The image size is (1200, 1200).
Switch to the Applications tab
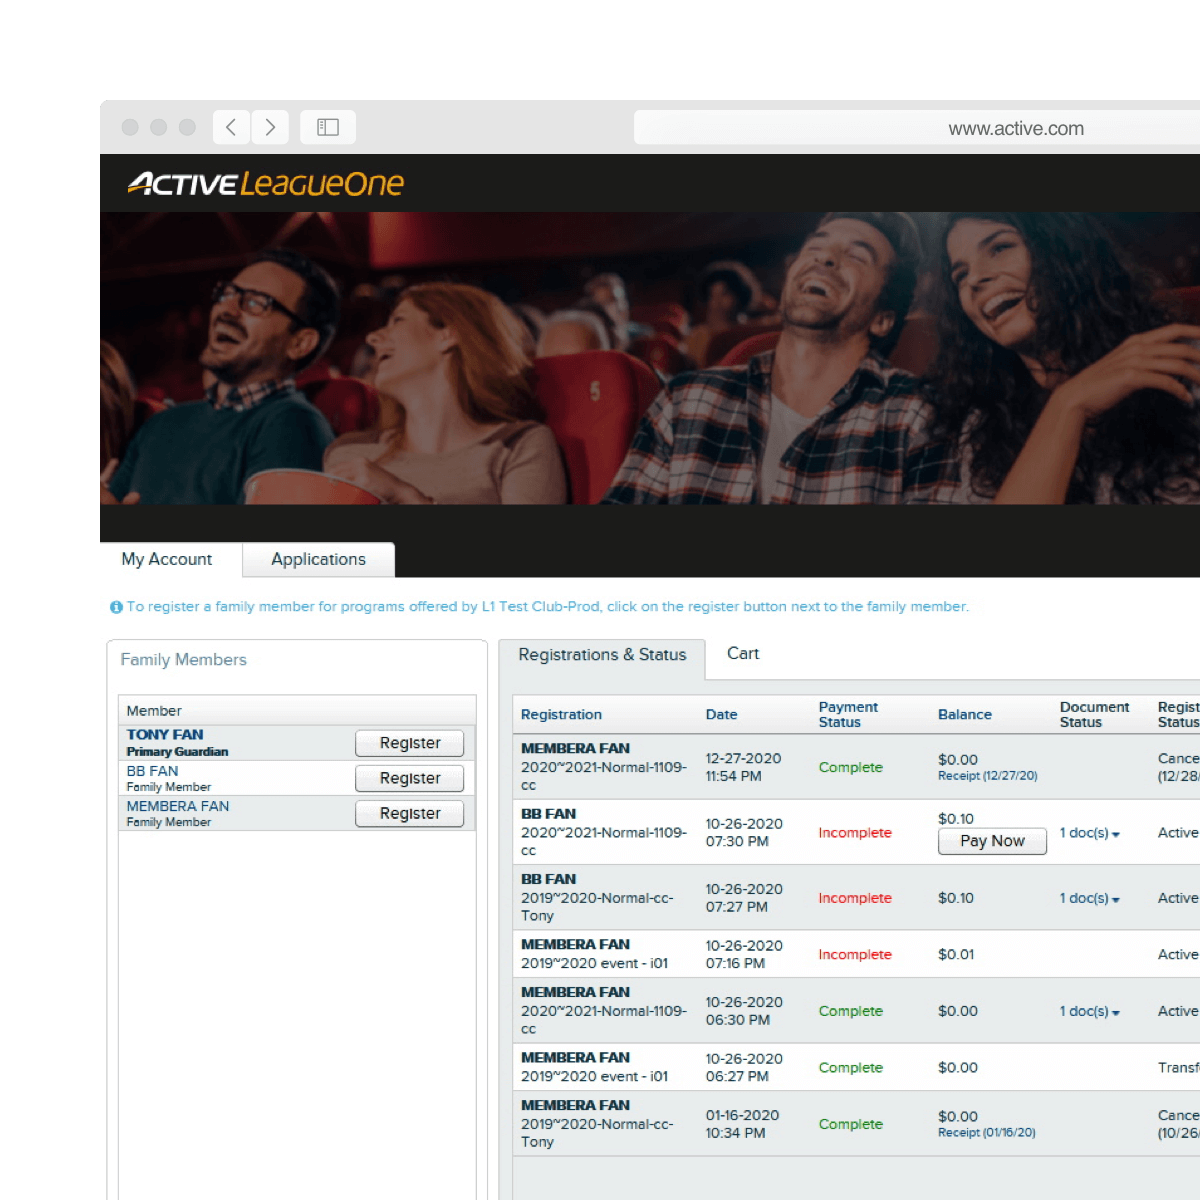coord(318,560)
